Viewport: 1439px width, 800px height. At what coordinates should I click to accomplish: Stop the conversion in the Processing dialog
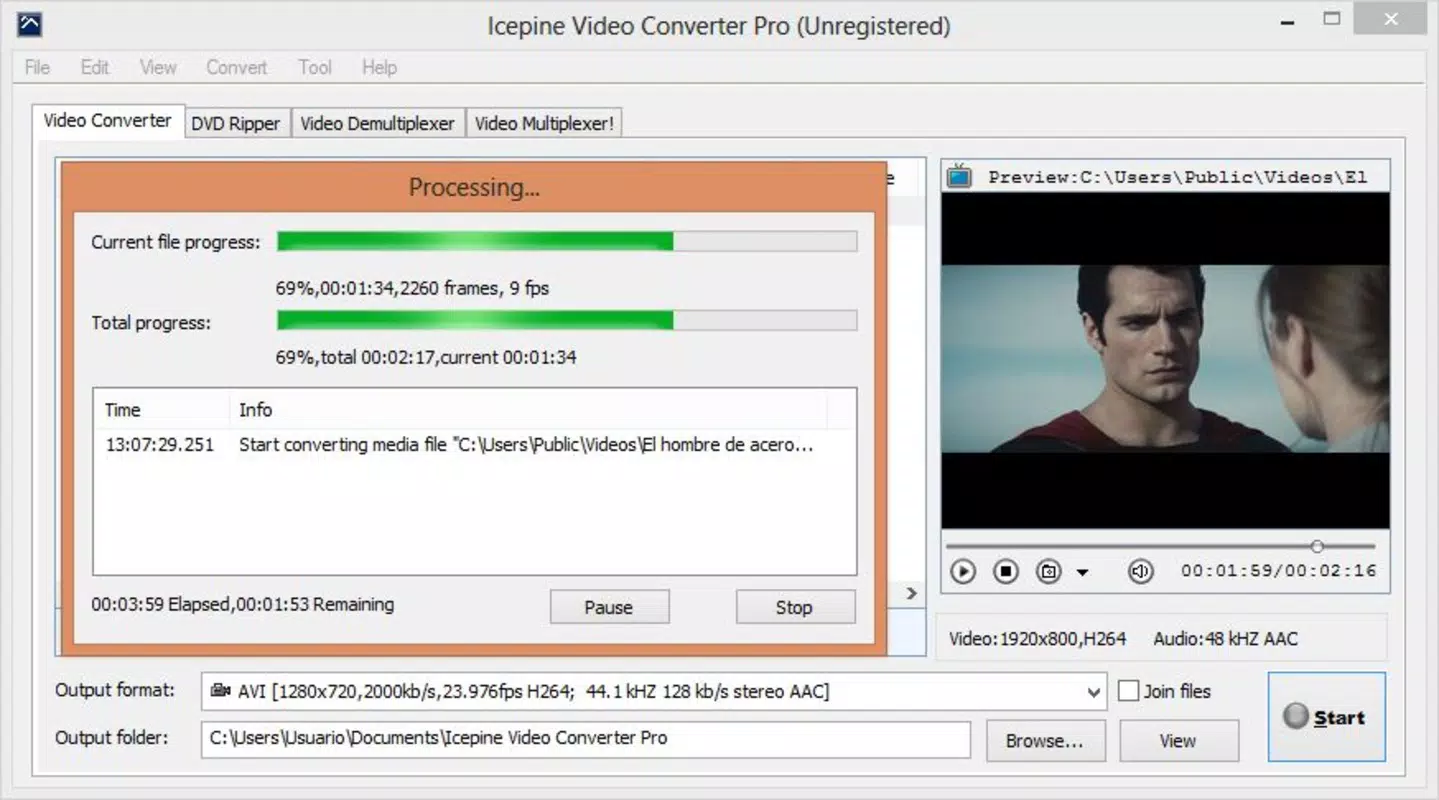pyautogui.click(x=794, y=607)
